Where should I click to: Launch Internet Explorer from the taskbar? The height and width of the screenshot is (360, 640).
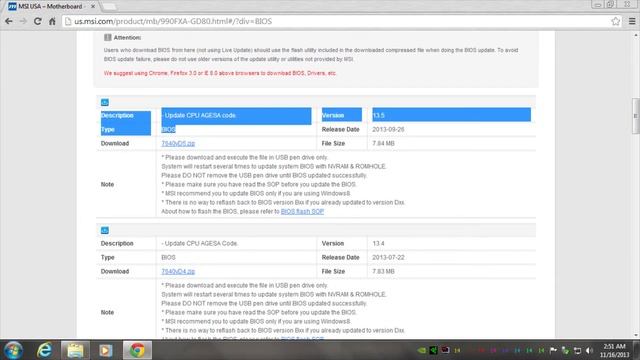click(x=44, y=350)
